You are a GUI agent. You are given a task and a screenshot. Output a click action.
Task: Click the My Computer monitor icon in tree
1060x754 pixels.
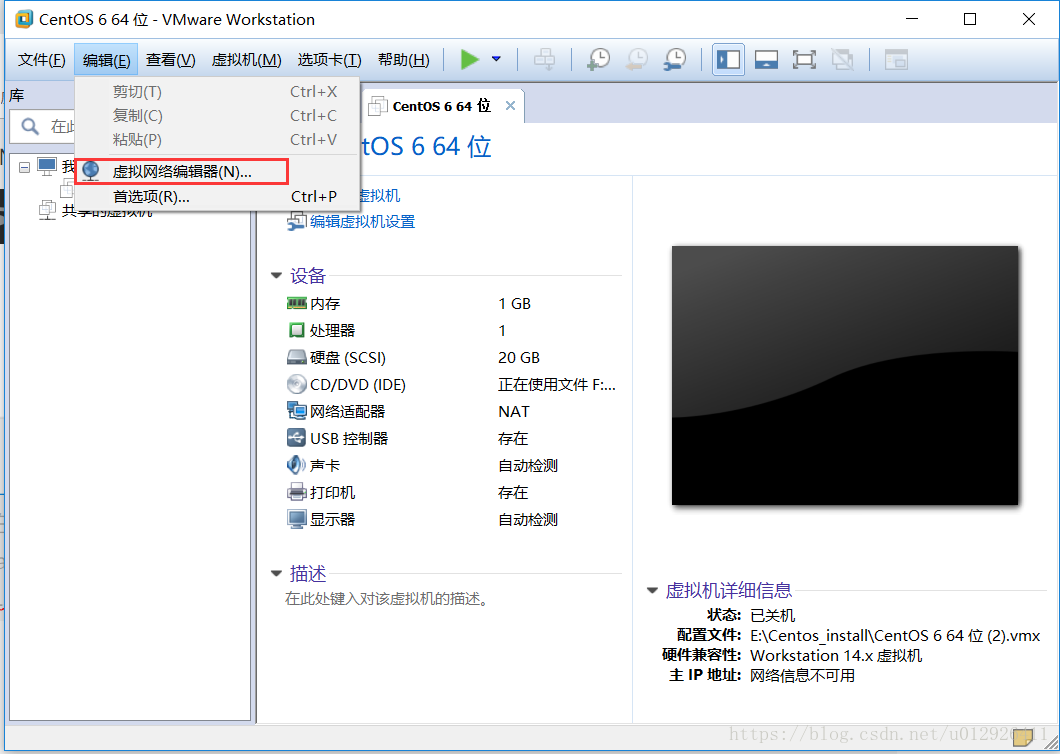47,166
